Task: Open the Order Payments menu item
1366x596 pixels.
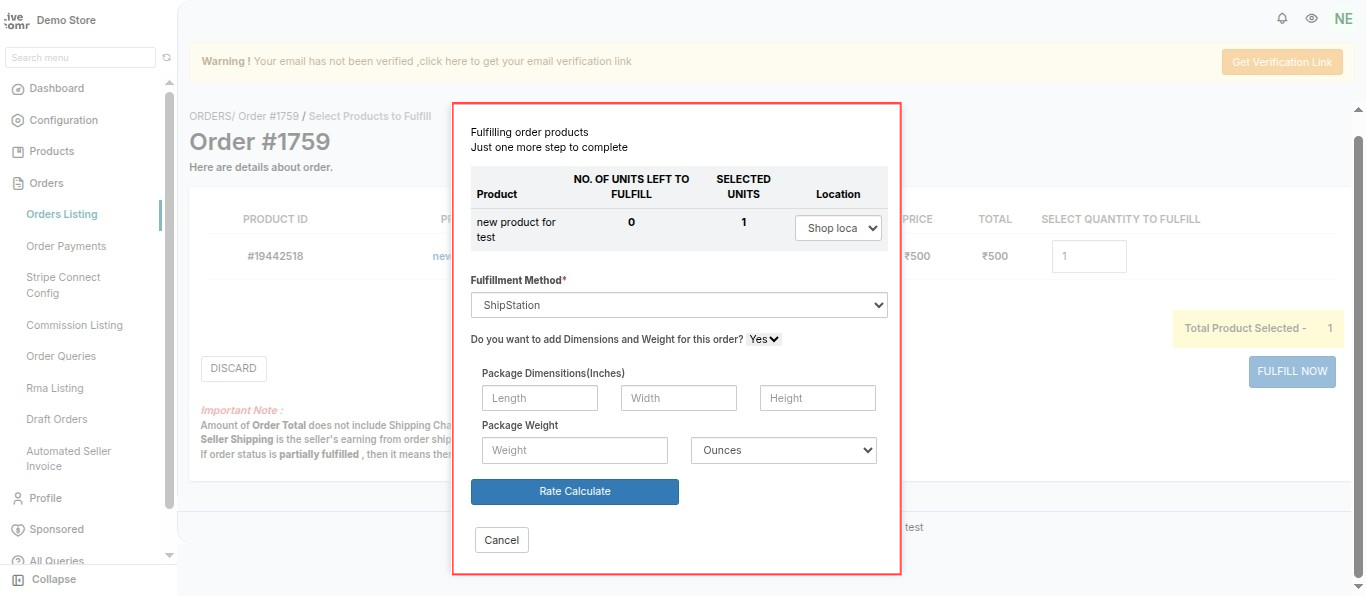Action: [x=66, y=246]
